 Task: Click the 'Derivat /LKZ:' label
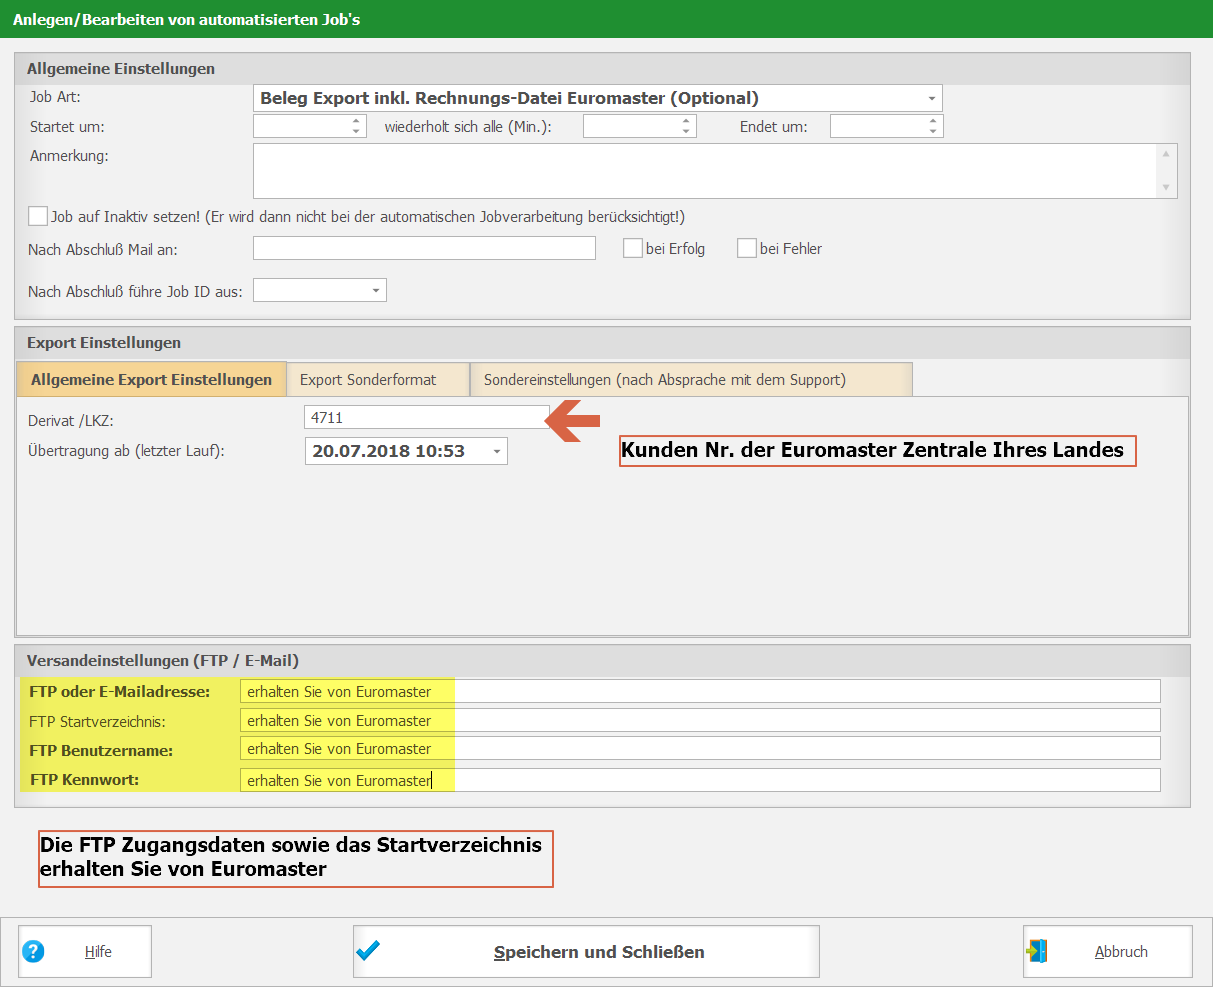71,421
